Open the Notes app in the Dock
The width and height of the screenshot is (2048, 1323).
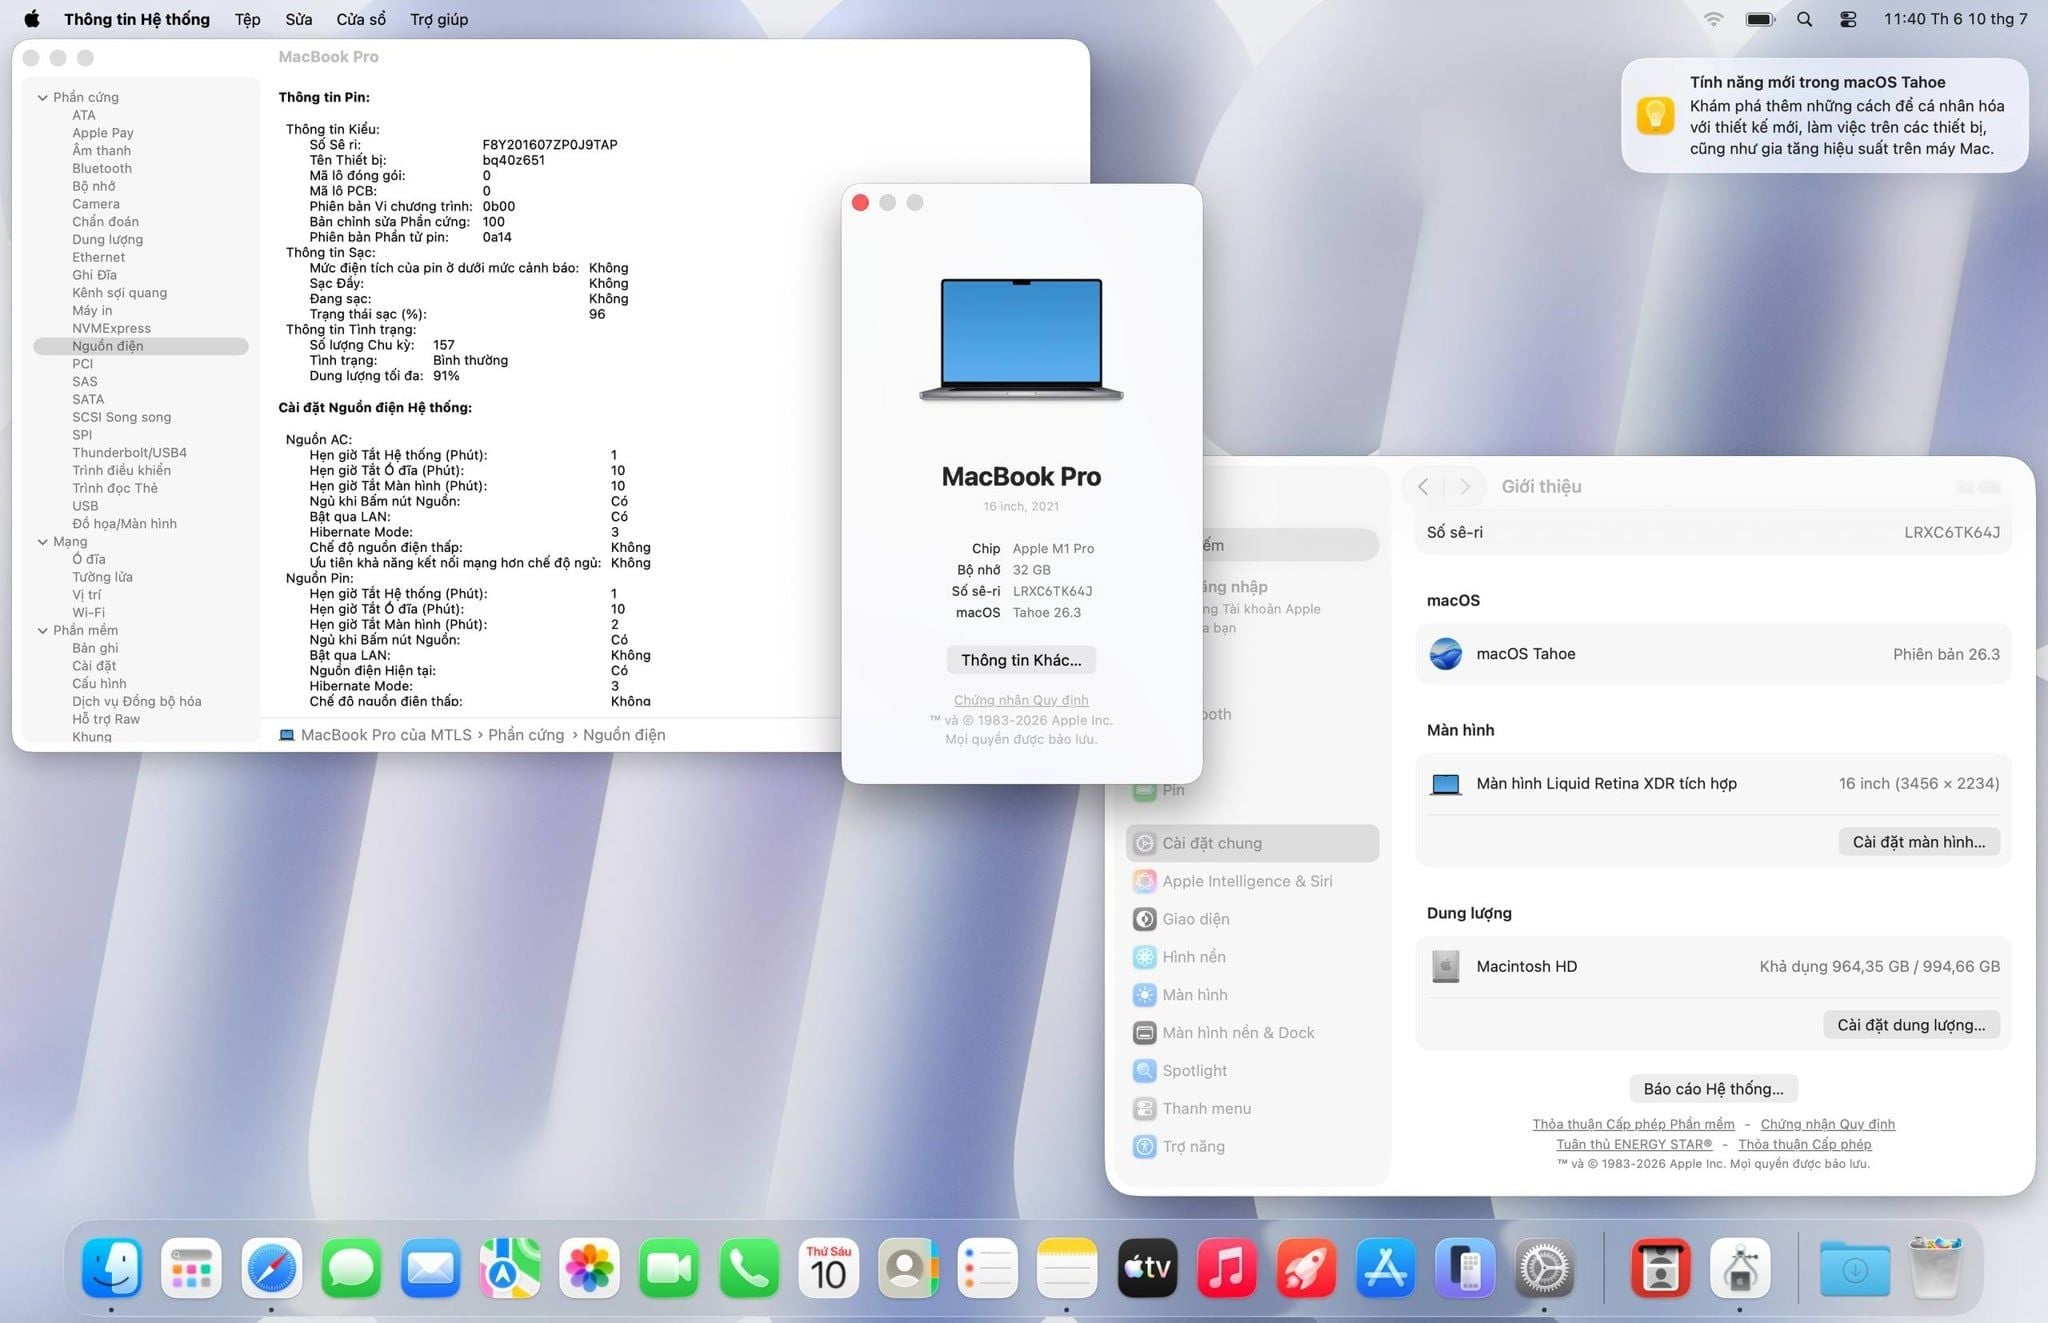point(1067,1267)
